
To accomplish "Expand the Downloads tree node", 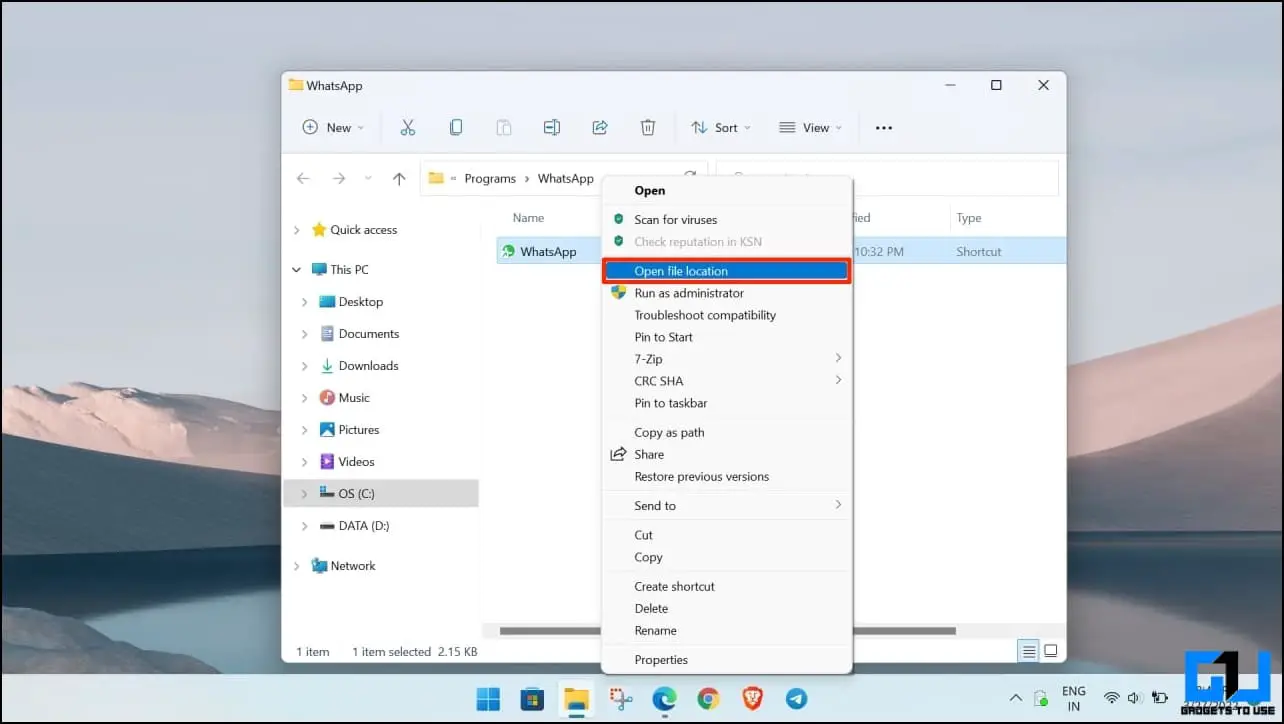I will (305, 366).
